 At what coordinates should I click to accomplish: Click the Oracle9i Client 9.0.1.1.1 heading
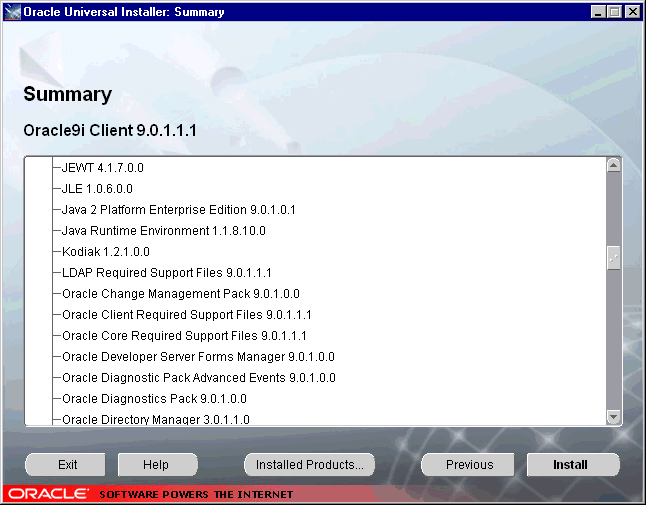click(x=110, y=131)
